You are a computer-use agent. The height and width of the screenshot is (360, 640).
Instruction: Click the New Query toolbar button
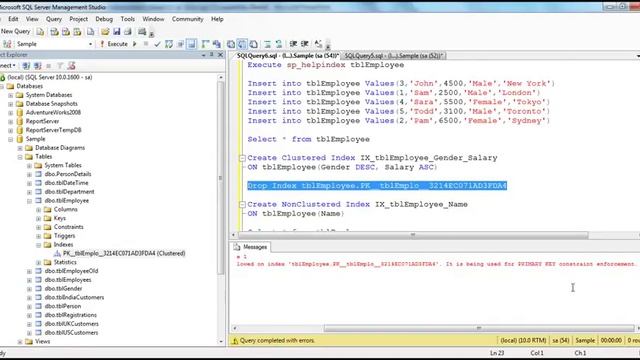click(15, 31)
